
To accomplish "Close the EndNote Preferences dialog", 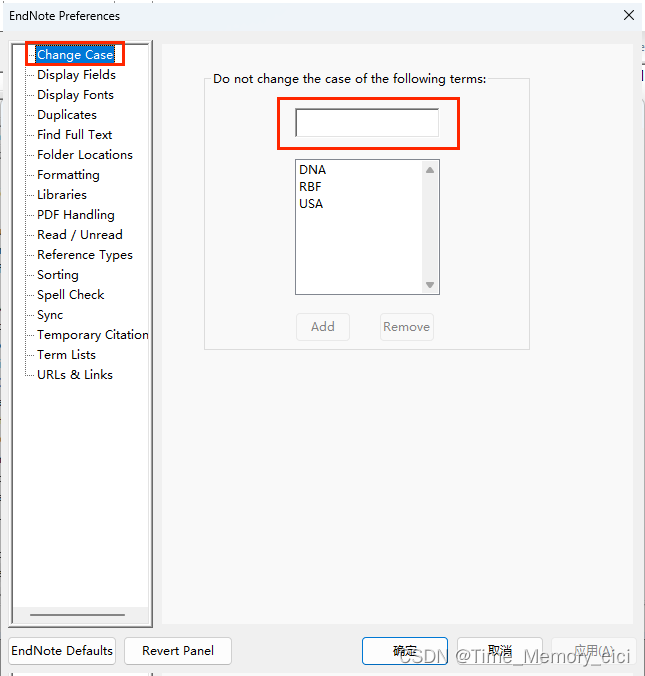I will click(629, 16).
